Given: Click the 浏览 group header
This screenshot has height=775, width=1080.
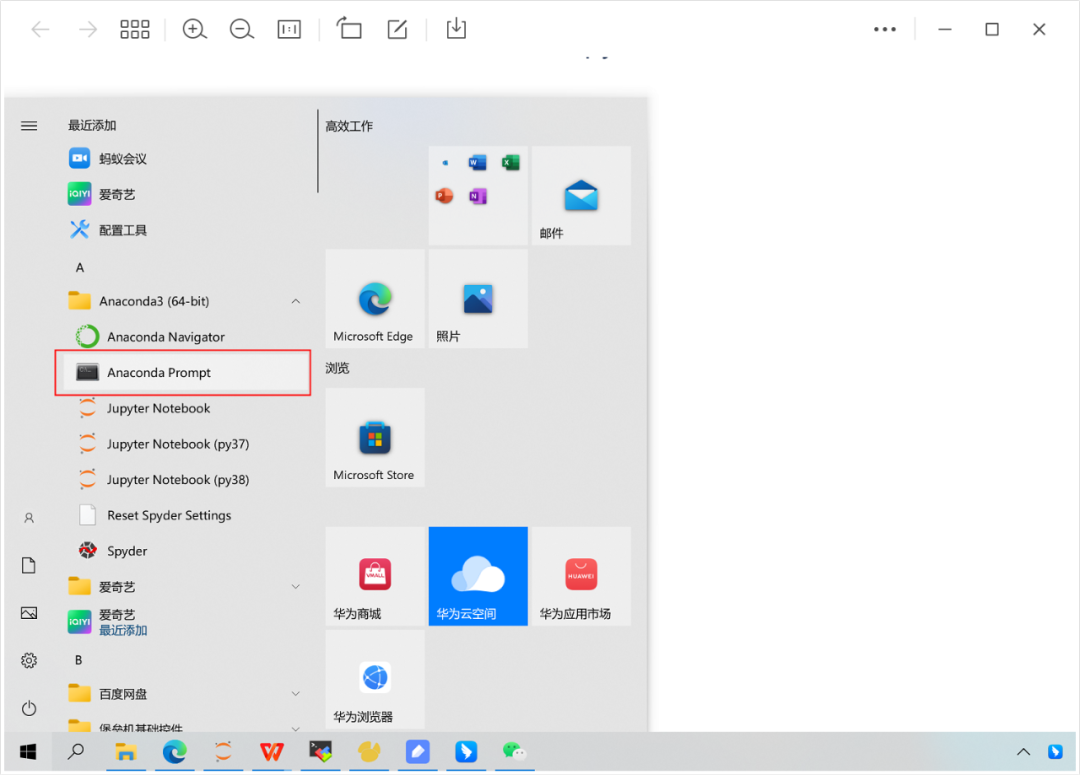Looking at the screenshot, I should 338,368.
